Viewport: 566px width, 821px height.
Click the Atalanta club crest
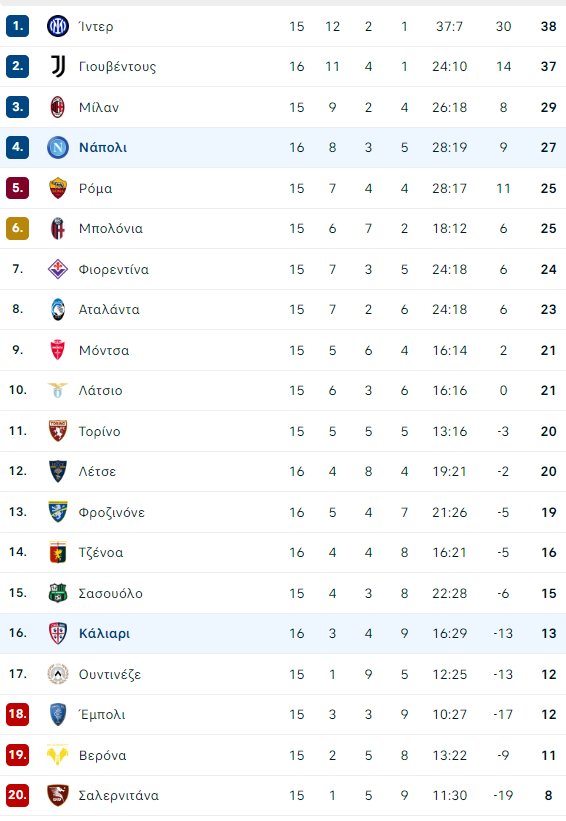pyautogui.click(x=58, y=309)
